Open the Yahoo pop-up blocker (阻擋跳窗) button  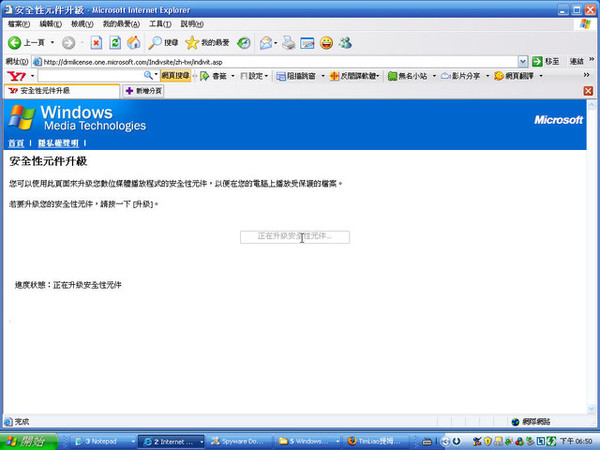296,76
